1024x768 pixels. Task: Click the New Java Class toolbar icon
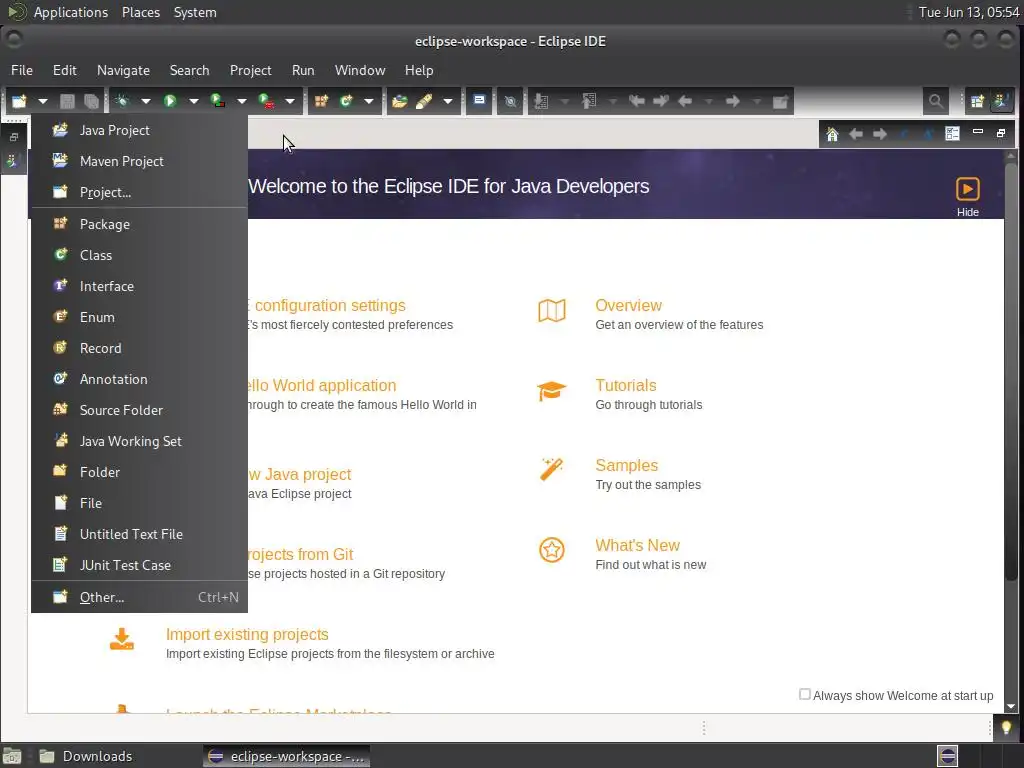point(345,101)
